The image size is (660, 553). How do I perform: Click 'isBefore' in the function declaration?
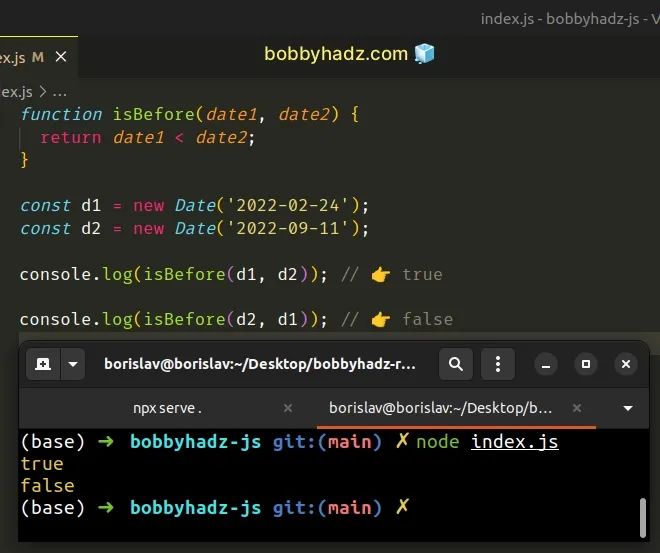154,114
